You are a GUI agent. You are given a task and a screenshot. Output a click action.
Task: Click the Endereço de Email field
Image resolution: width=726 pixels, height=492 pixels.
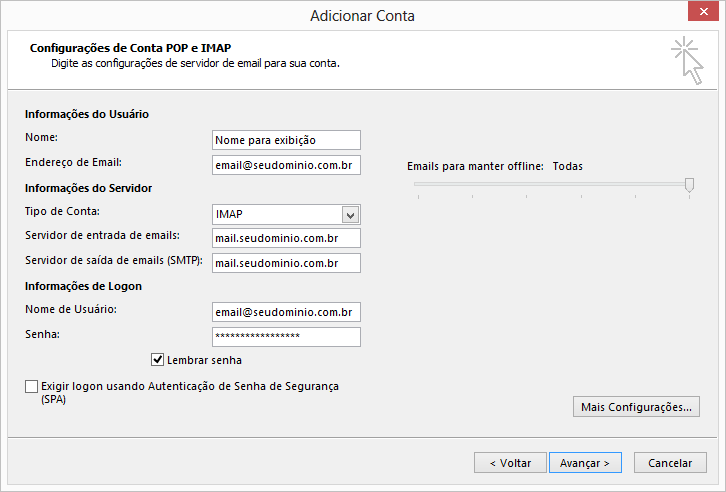286,165
